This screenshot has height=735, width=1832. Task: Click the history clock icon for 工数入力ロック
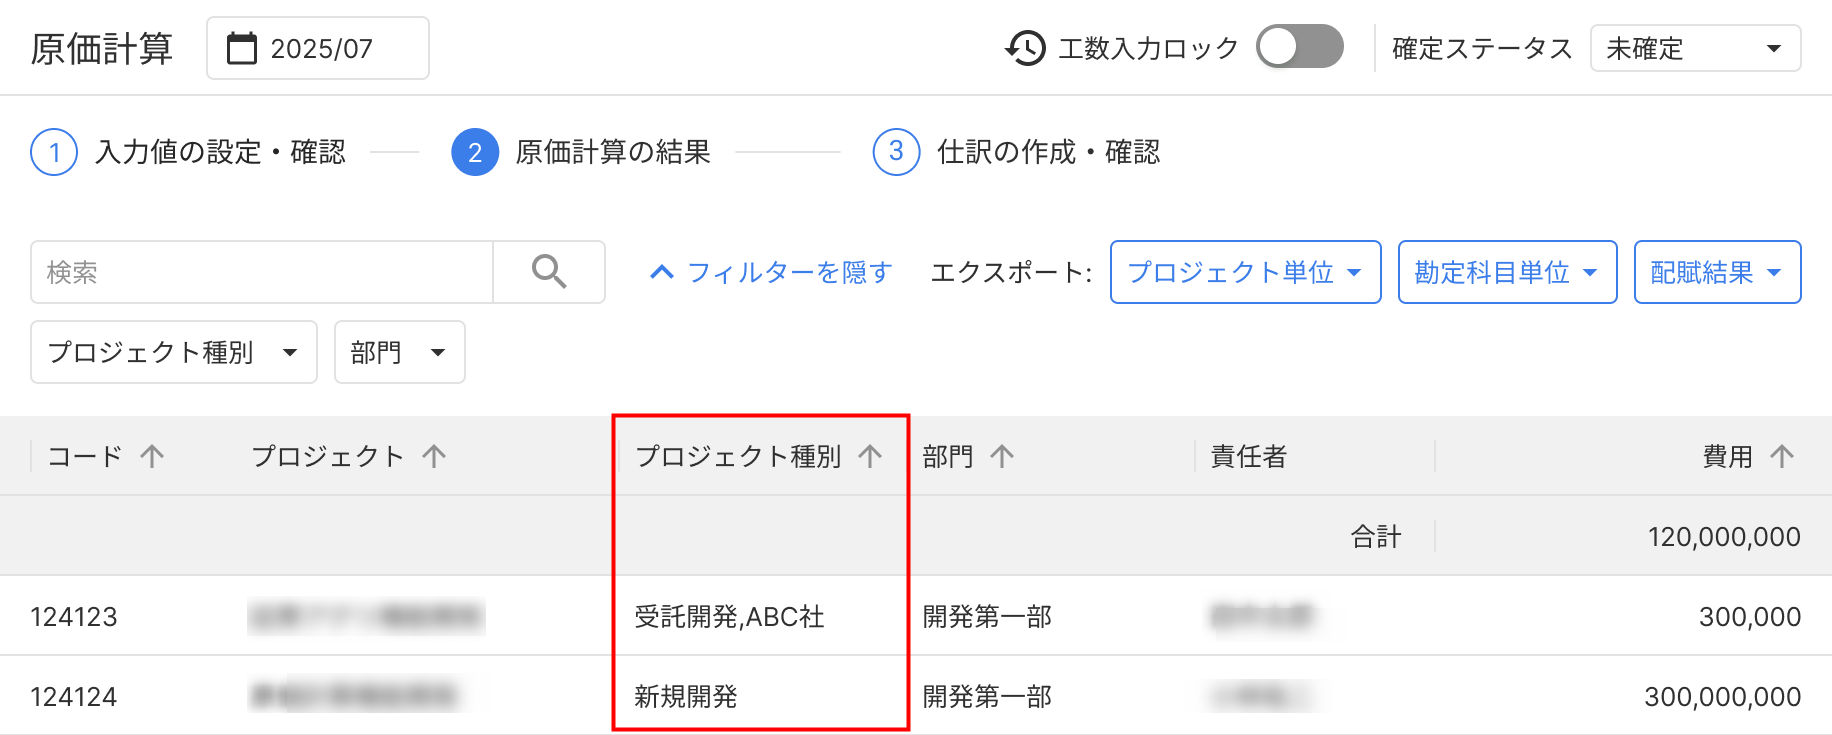1025,48
